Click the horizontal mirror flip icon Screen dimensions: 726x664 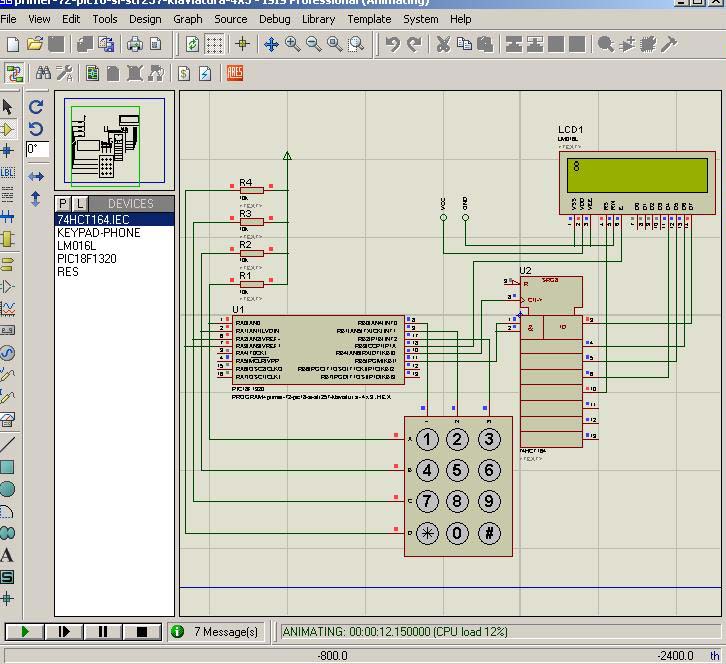tap(36, 176)
